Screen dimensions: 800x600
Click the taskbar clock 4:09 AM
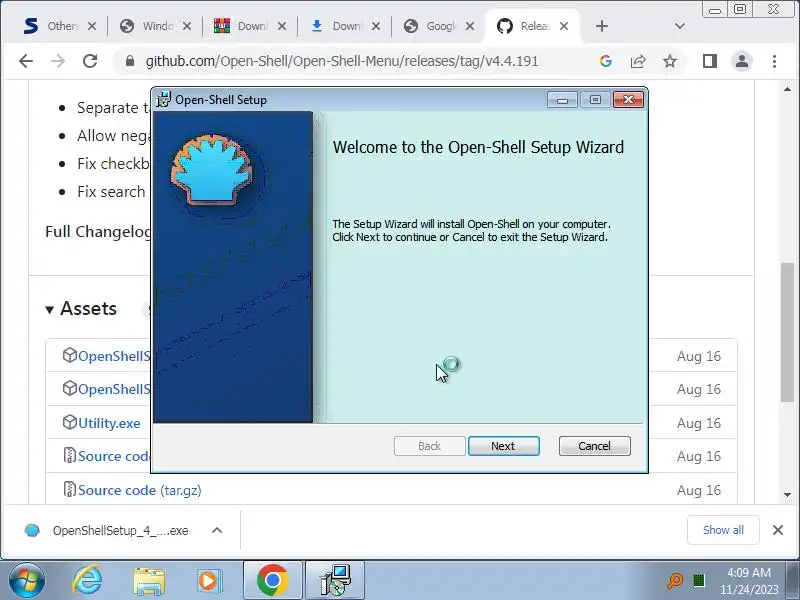point(749,572)
